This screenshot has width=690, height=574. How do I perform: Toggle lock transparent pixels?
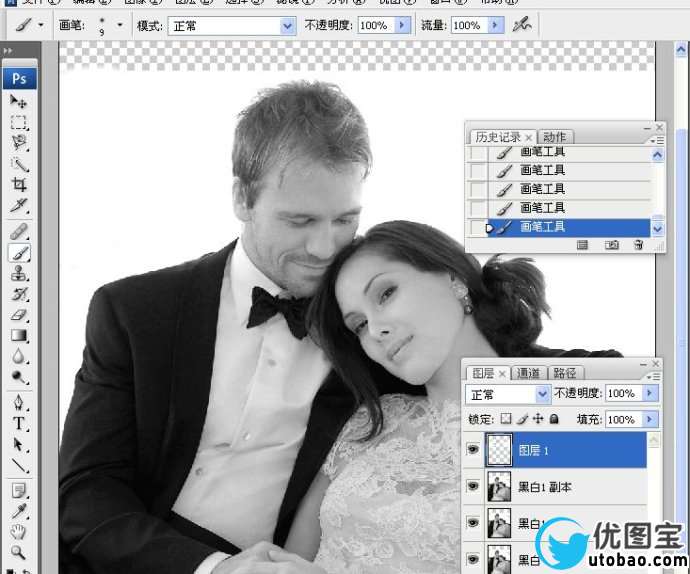(506, 419)
